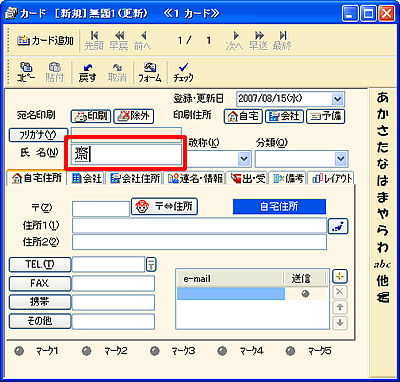Select 会社 as print address

tap(284, 116)
